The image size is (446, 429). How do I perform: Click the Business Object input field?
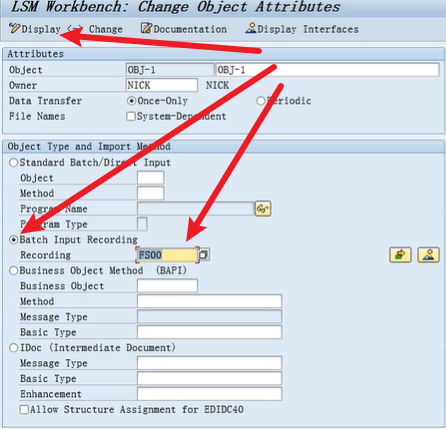click(167, 286)
